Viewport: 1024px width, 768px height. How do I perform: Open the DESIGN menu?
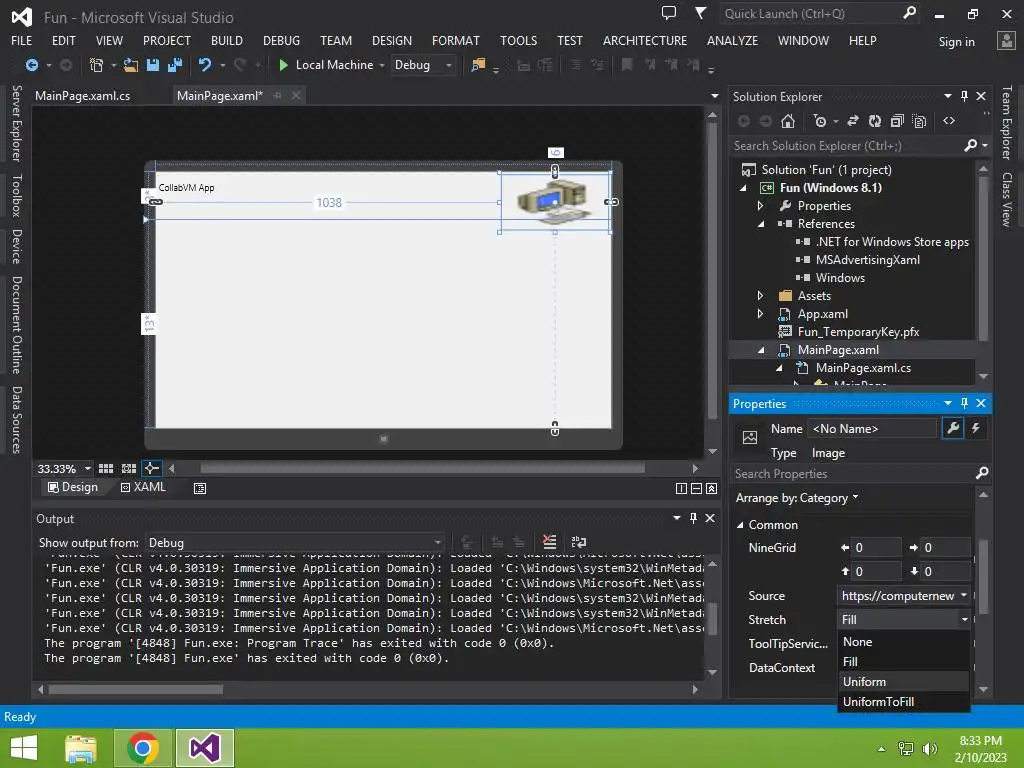point(392,40)
